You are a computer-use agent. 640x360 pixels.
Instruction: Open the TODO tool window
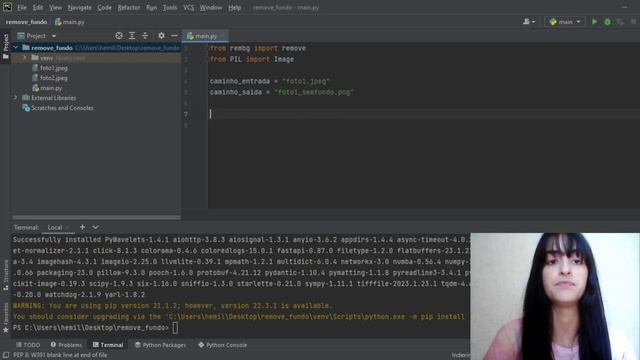[28, 345]
